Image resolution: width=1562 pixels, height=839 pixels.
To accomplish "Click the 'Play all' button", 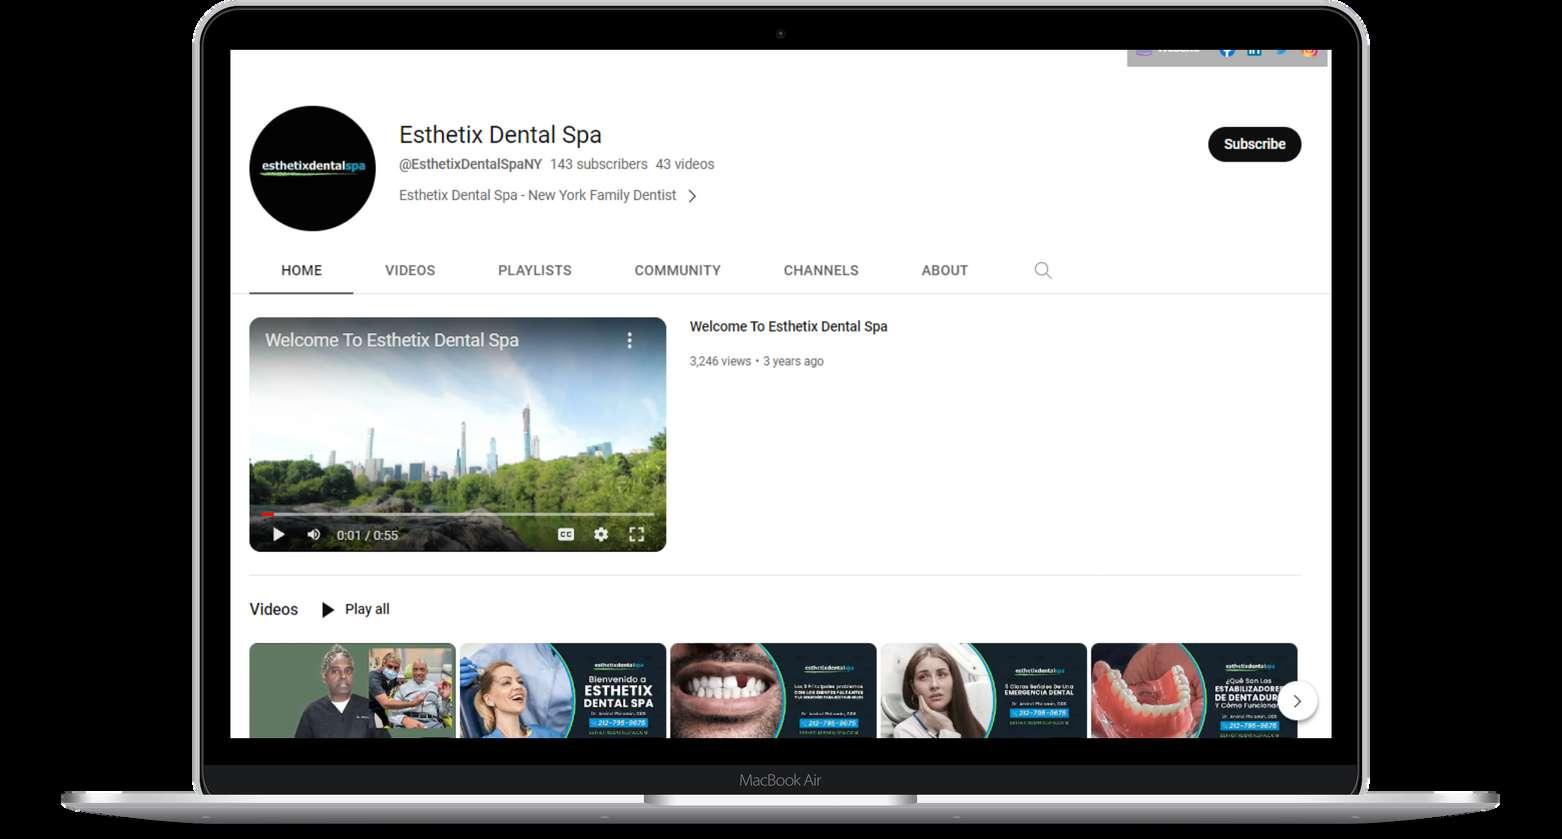I will click(x=355, y=609).
